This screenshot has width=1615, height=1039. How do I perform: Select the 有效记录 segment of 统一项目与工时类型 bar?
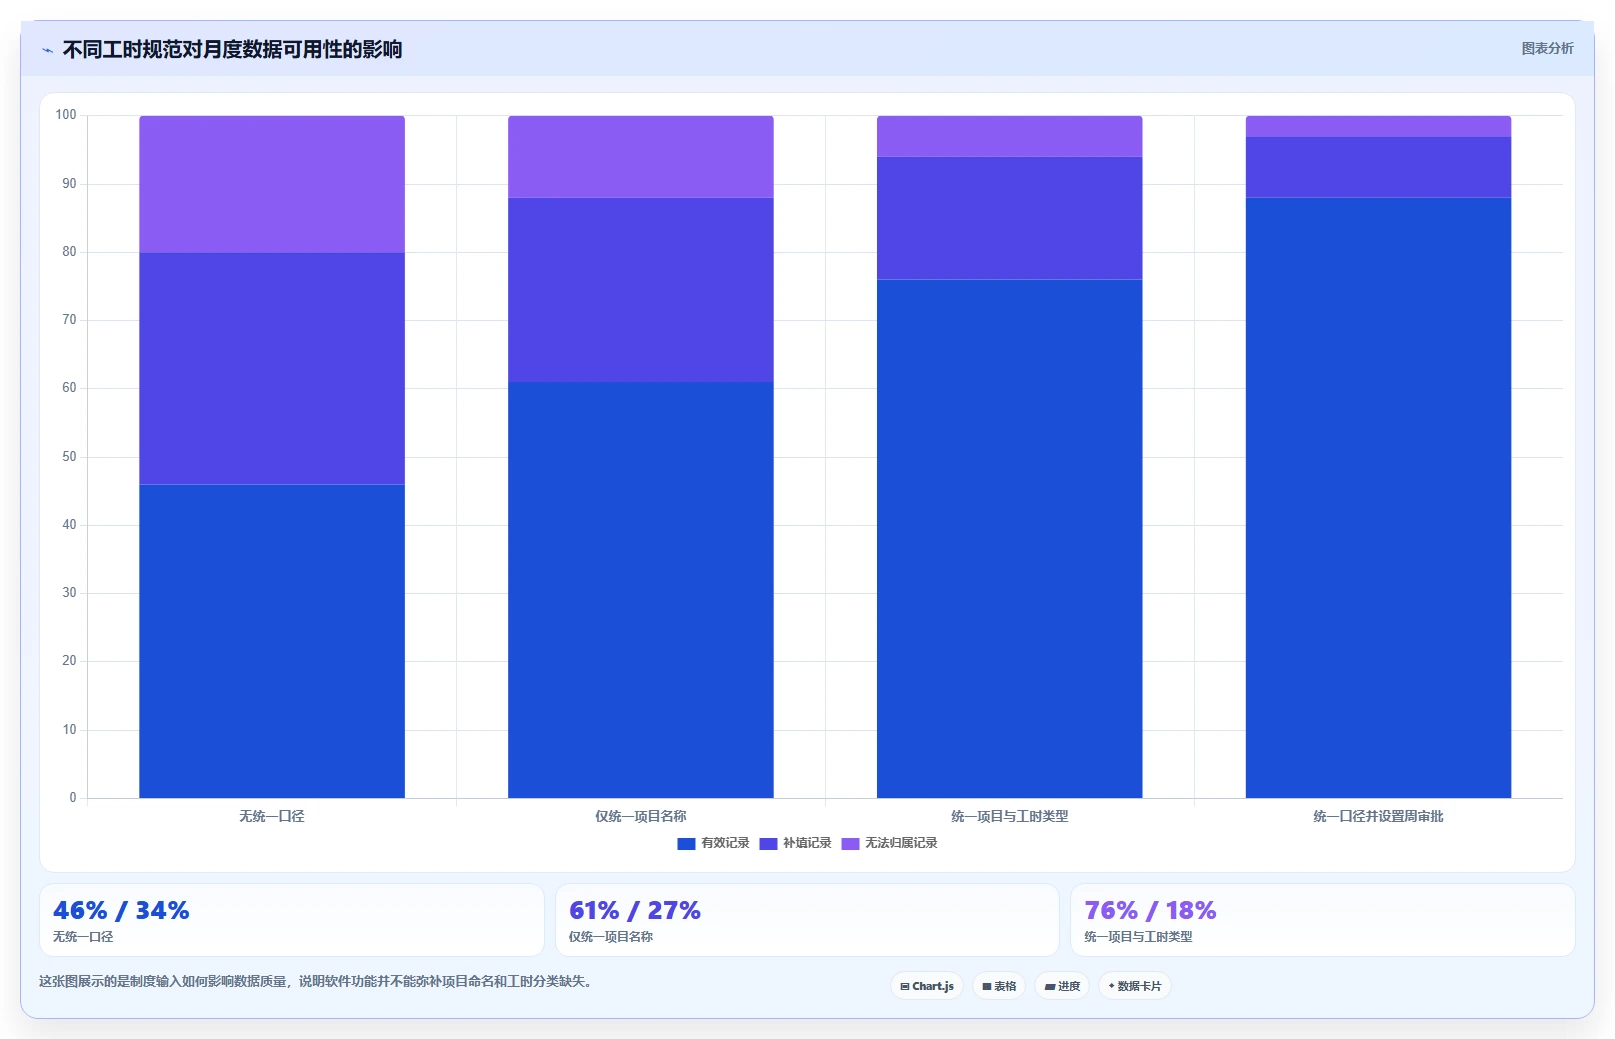(1010, 539)
